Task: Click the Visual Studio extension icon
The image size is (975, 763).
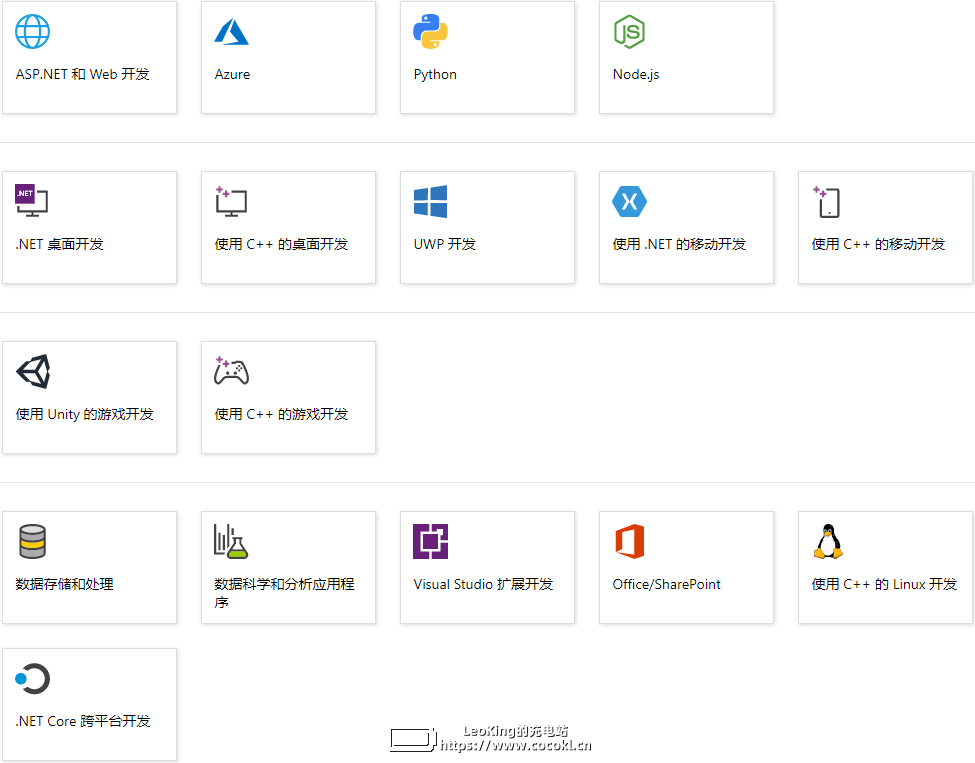Action: point(430,541)
